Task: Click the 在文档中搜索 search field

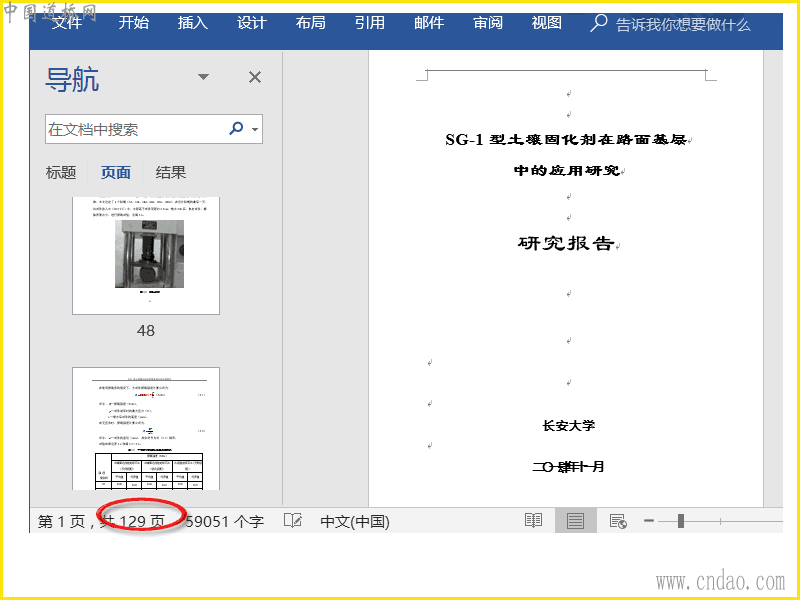Action: (136, 129)
